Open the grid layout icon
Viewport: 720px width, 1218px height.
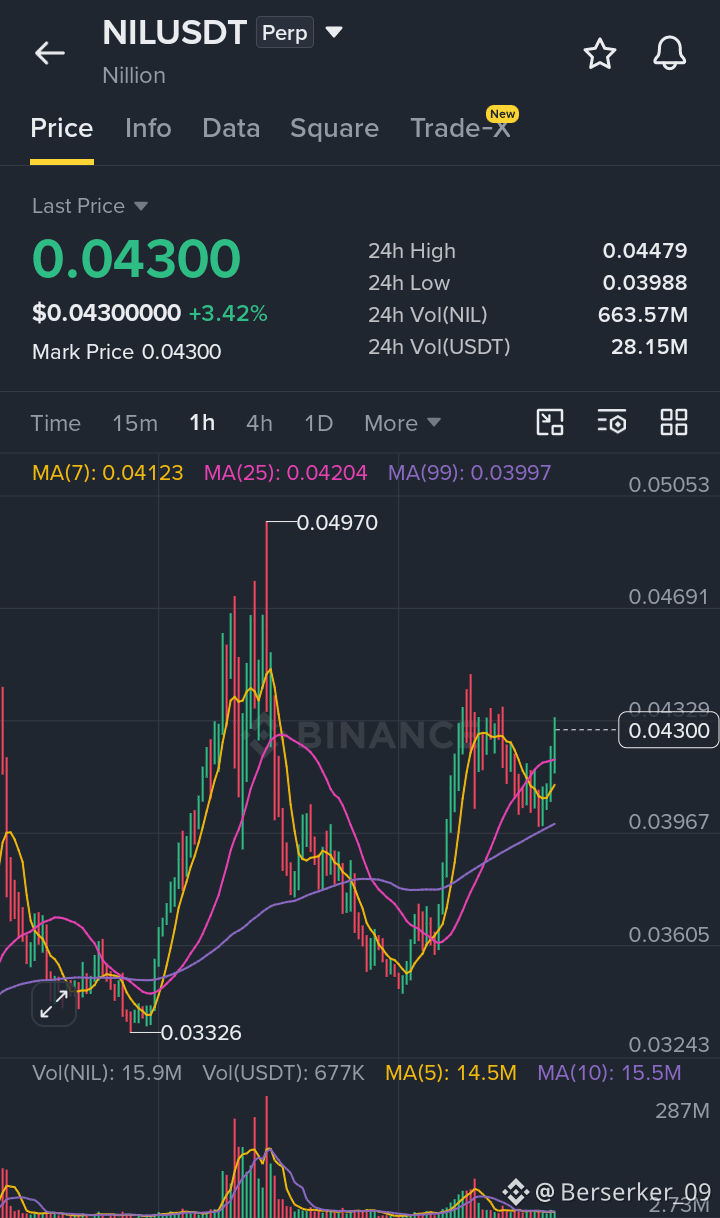674,422
